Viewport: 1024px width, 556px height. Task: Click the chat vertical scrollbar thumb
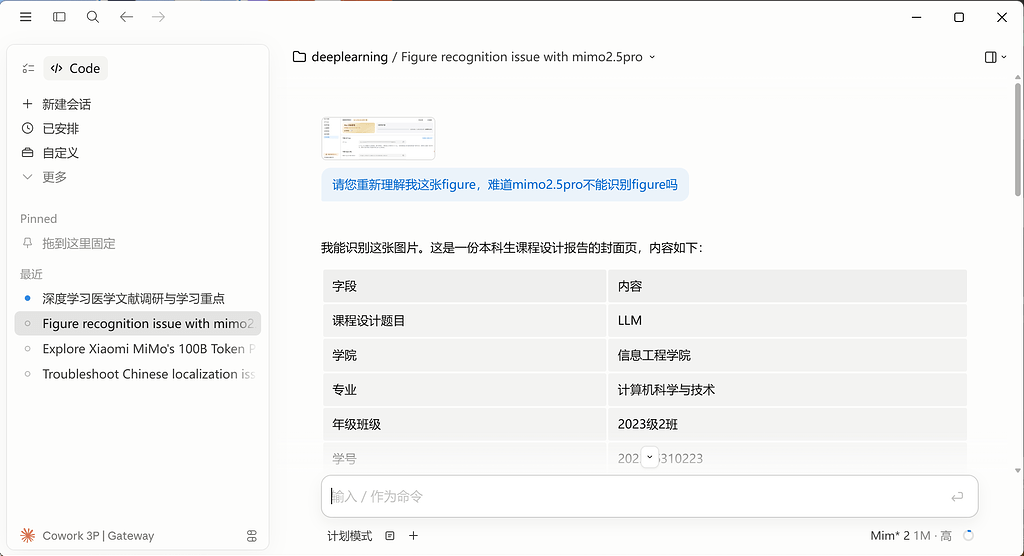(1017, 139)
